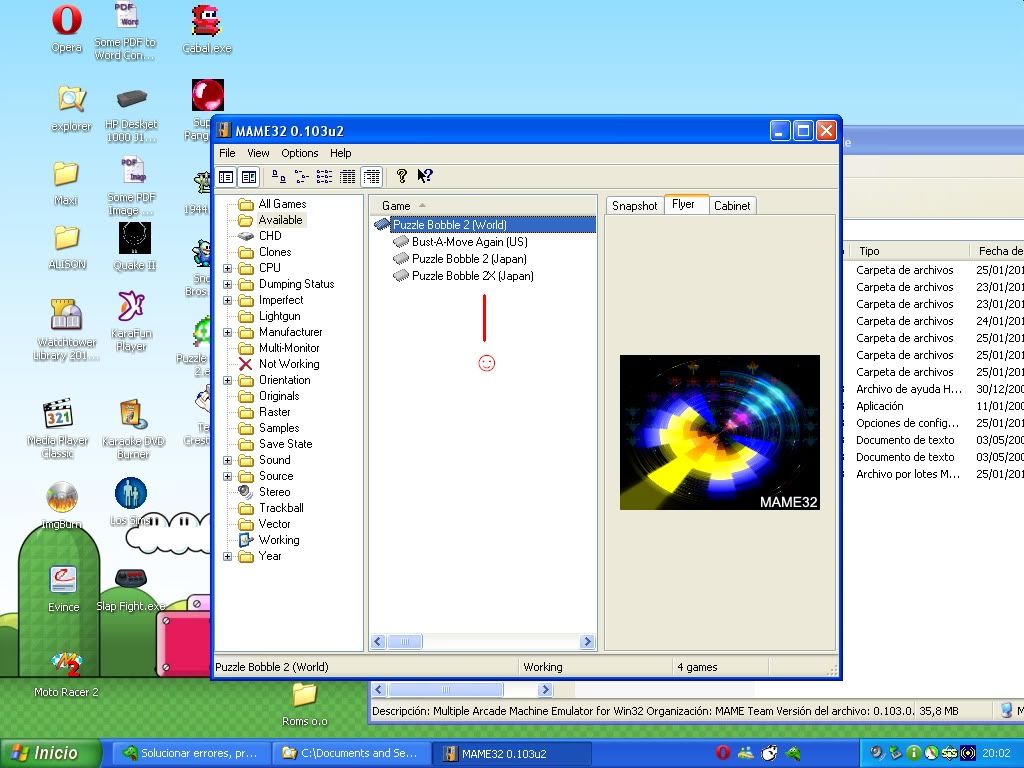Open the KaraFun Player desktop icon

pos(131,321)
